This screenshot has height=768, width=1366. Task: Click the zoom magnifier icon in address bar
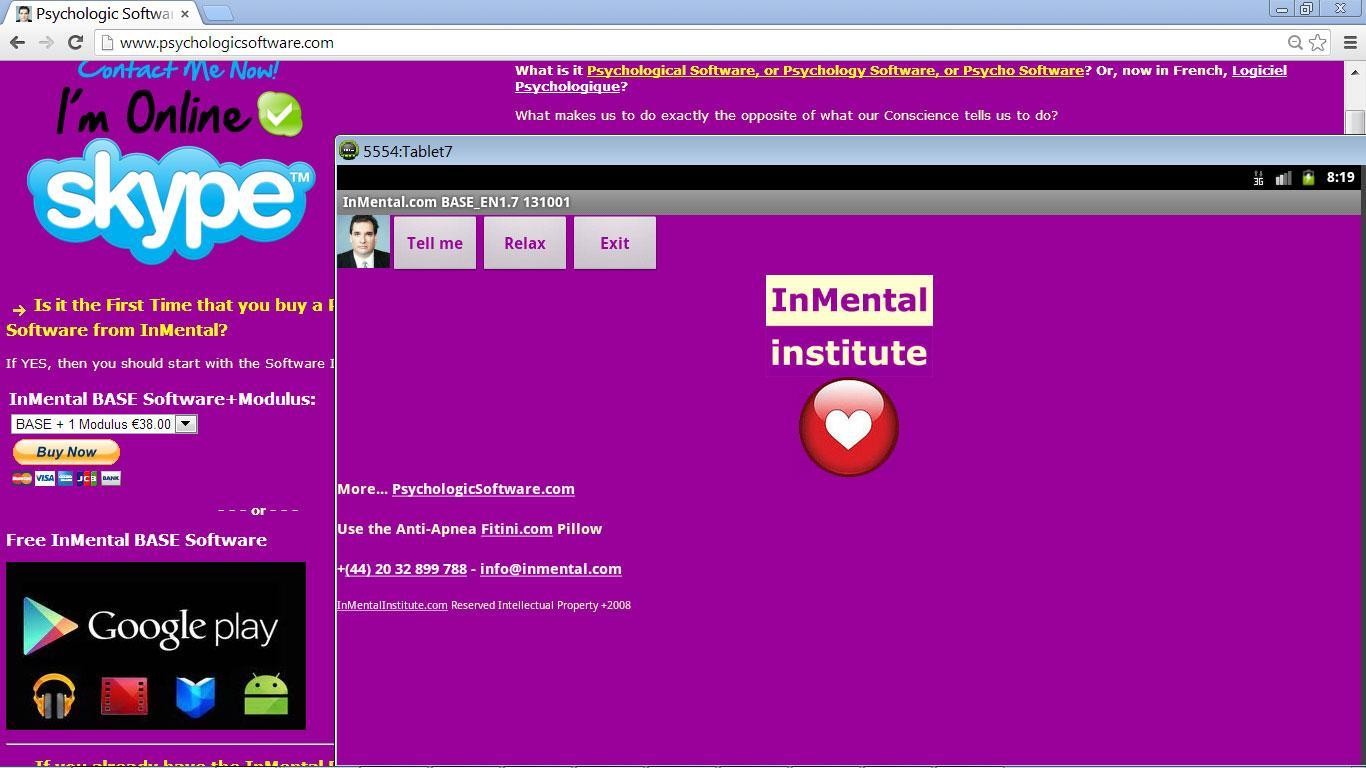tap(1295, 42)
